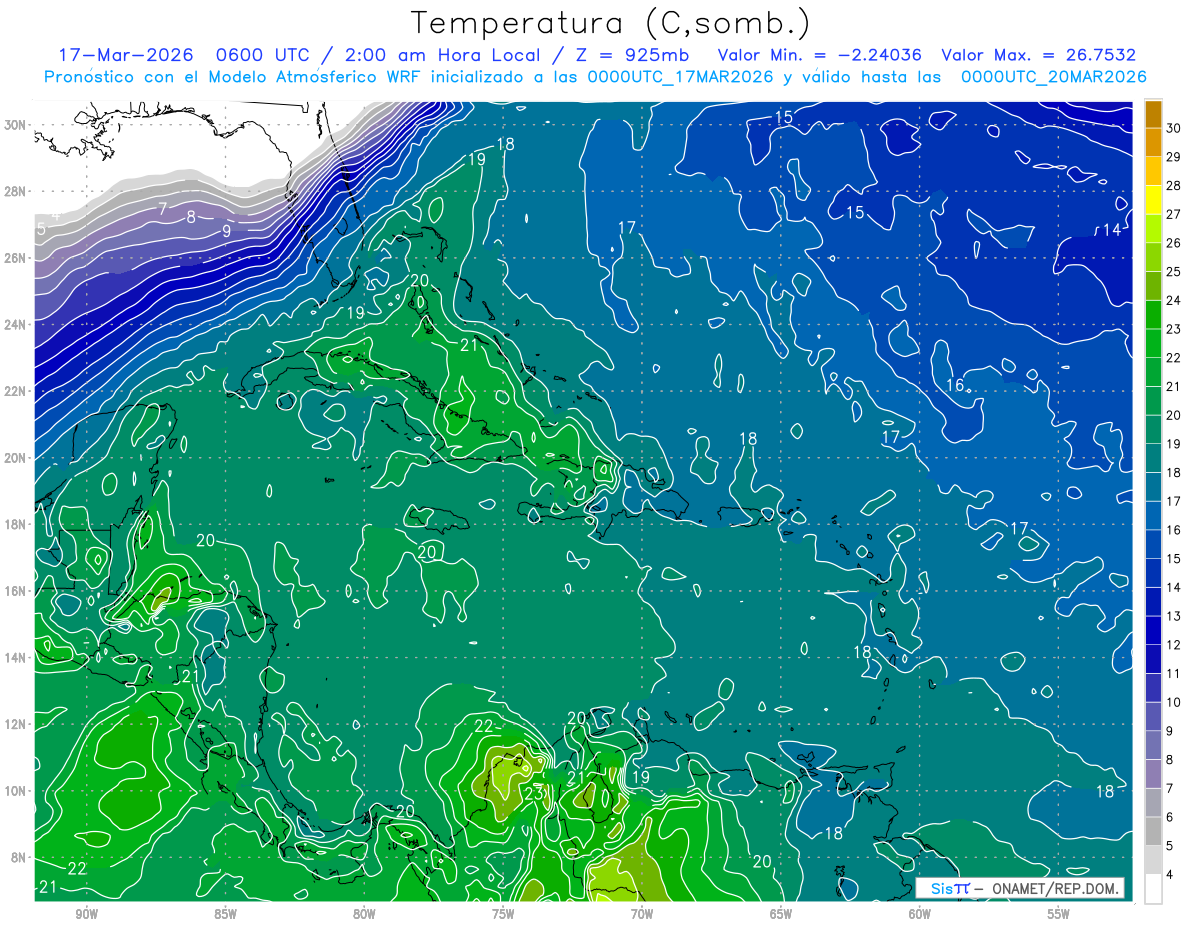
Task: Click the valid-until time '0000UTC_20MAR2026'
Action: [1053, 77]
